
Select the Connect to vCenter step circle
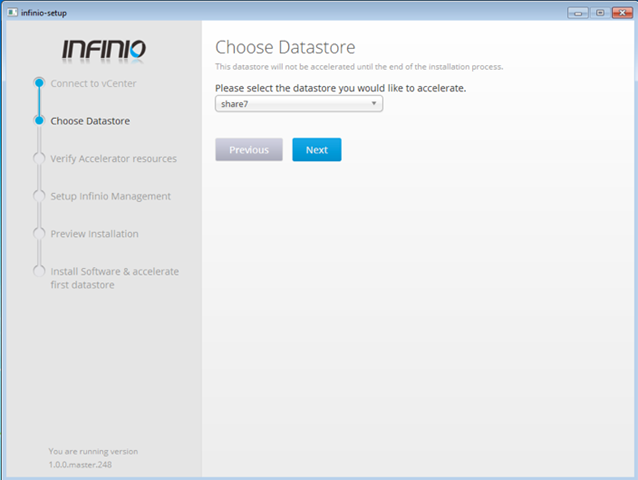[39, 83]
